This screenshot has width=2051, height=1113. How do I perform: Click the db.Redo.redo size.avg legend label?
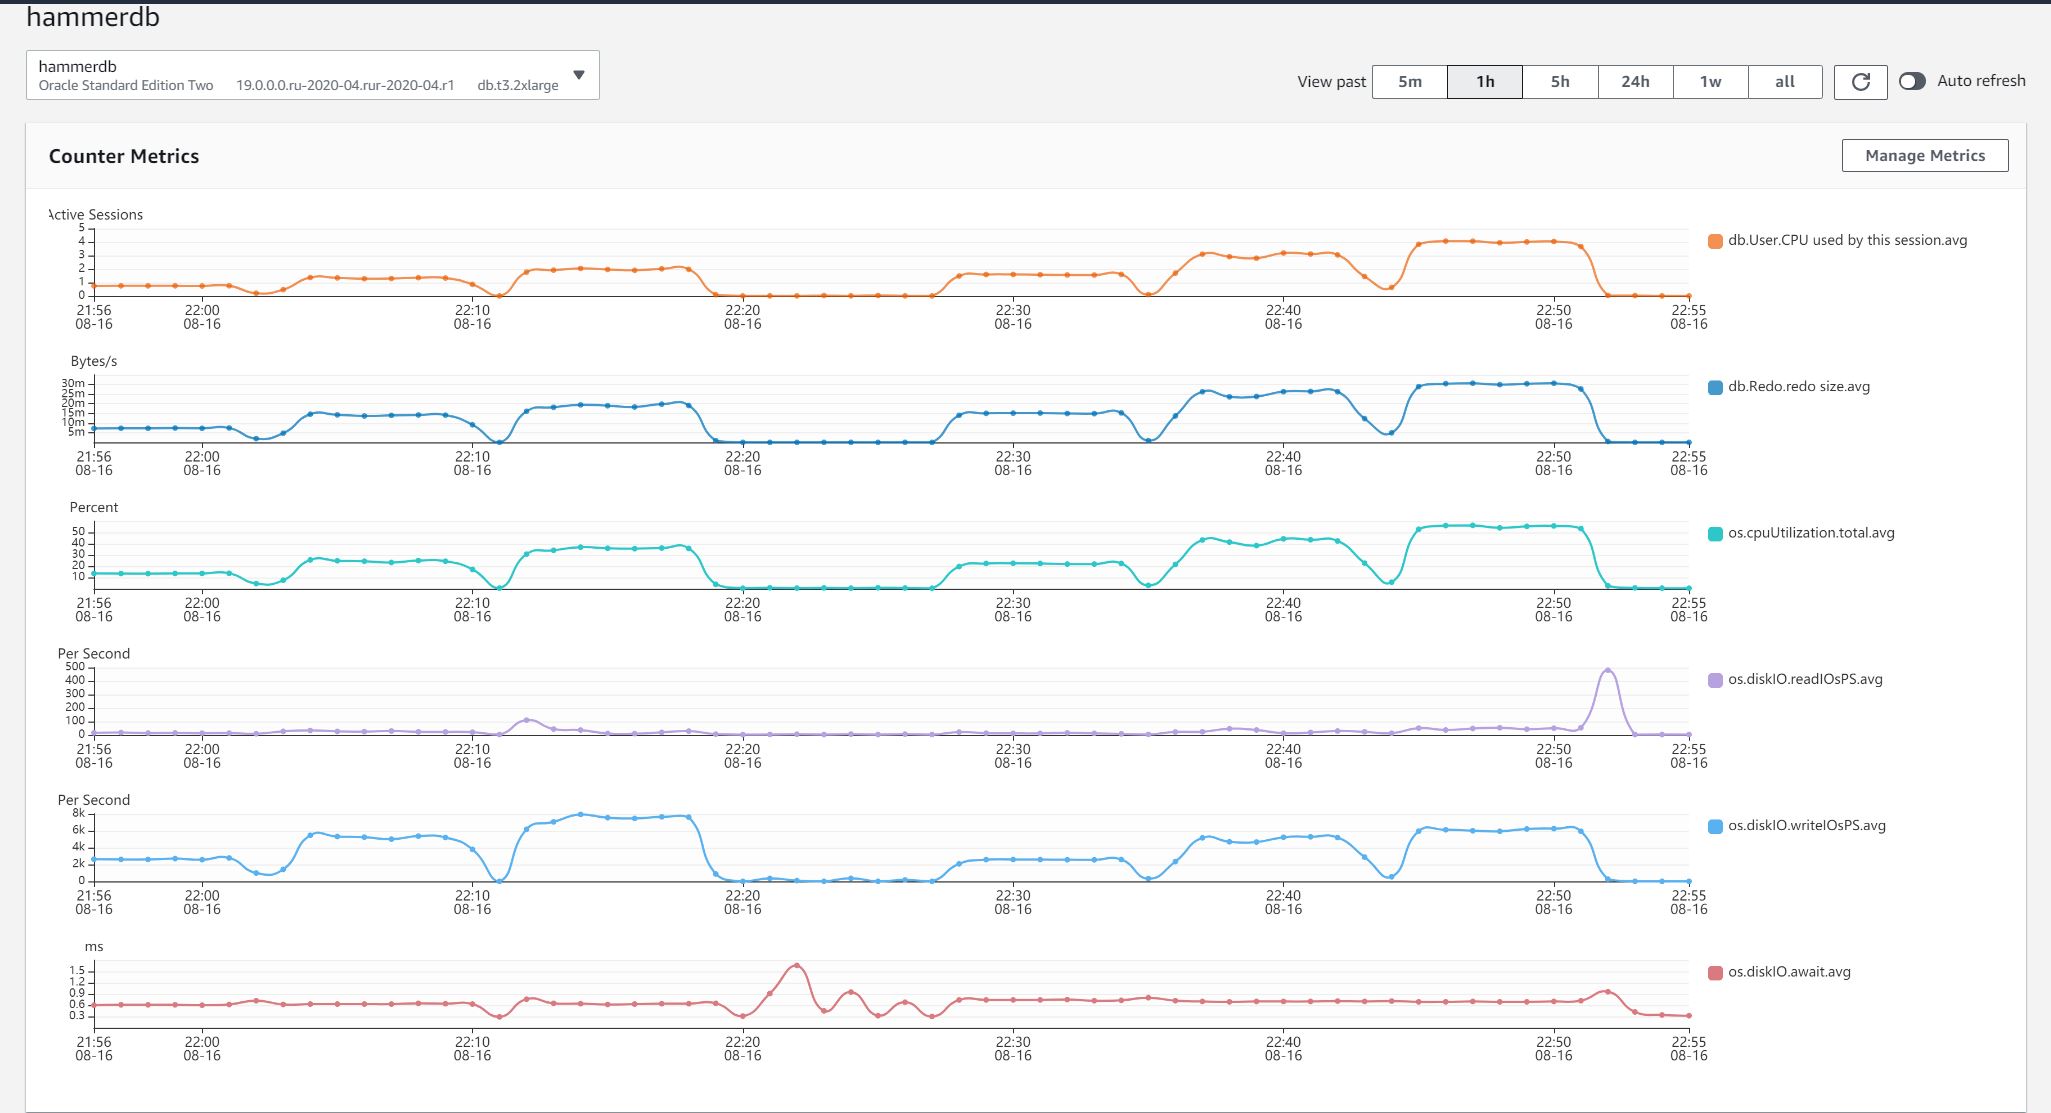coord(1798,387)
